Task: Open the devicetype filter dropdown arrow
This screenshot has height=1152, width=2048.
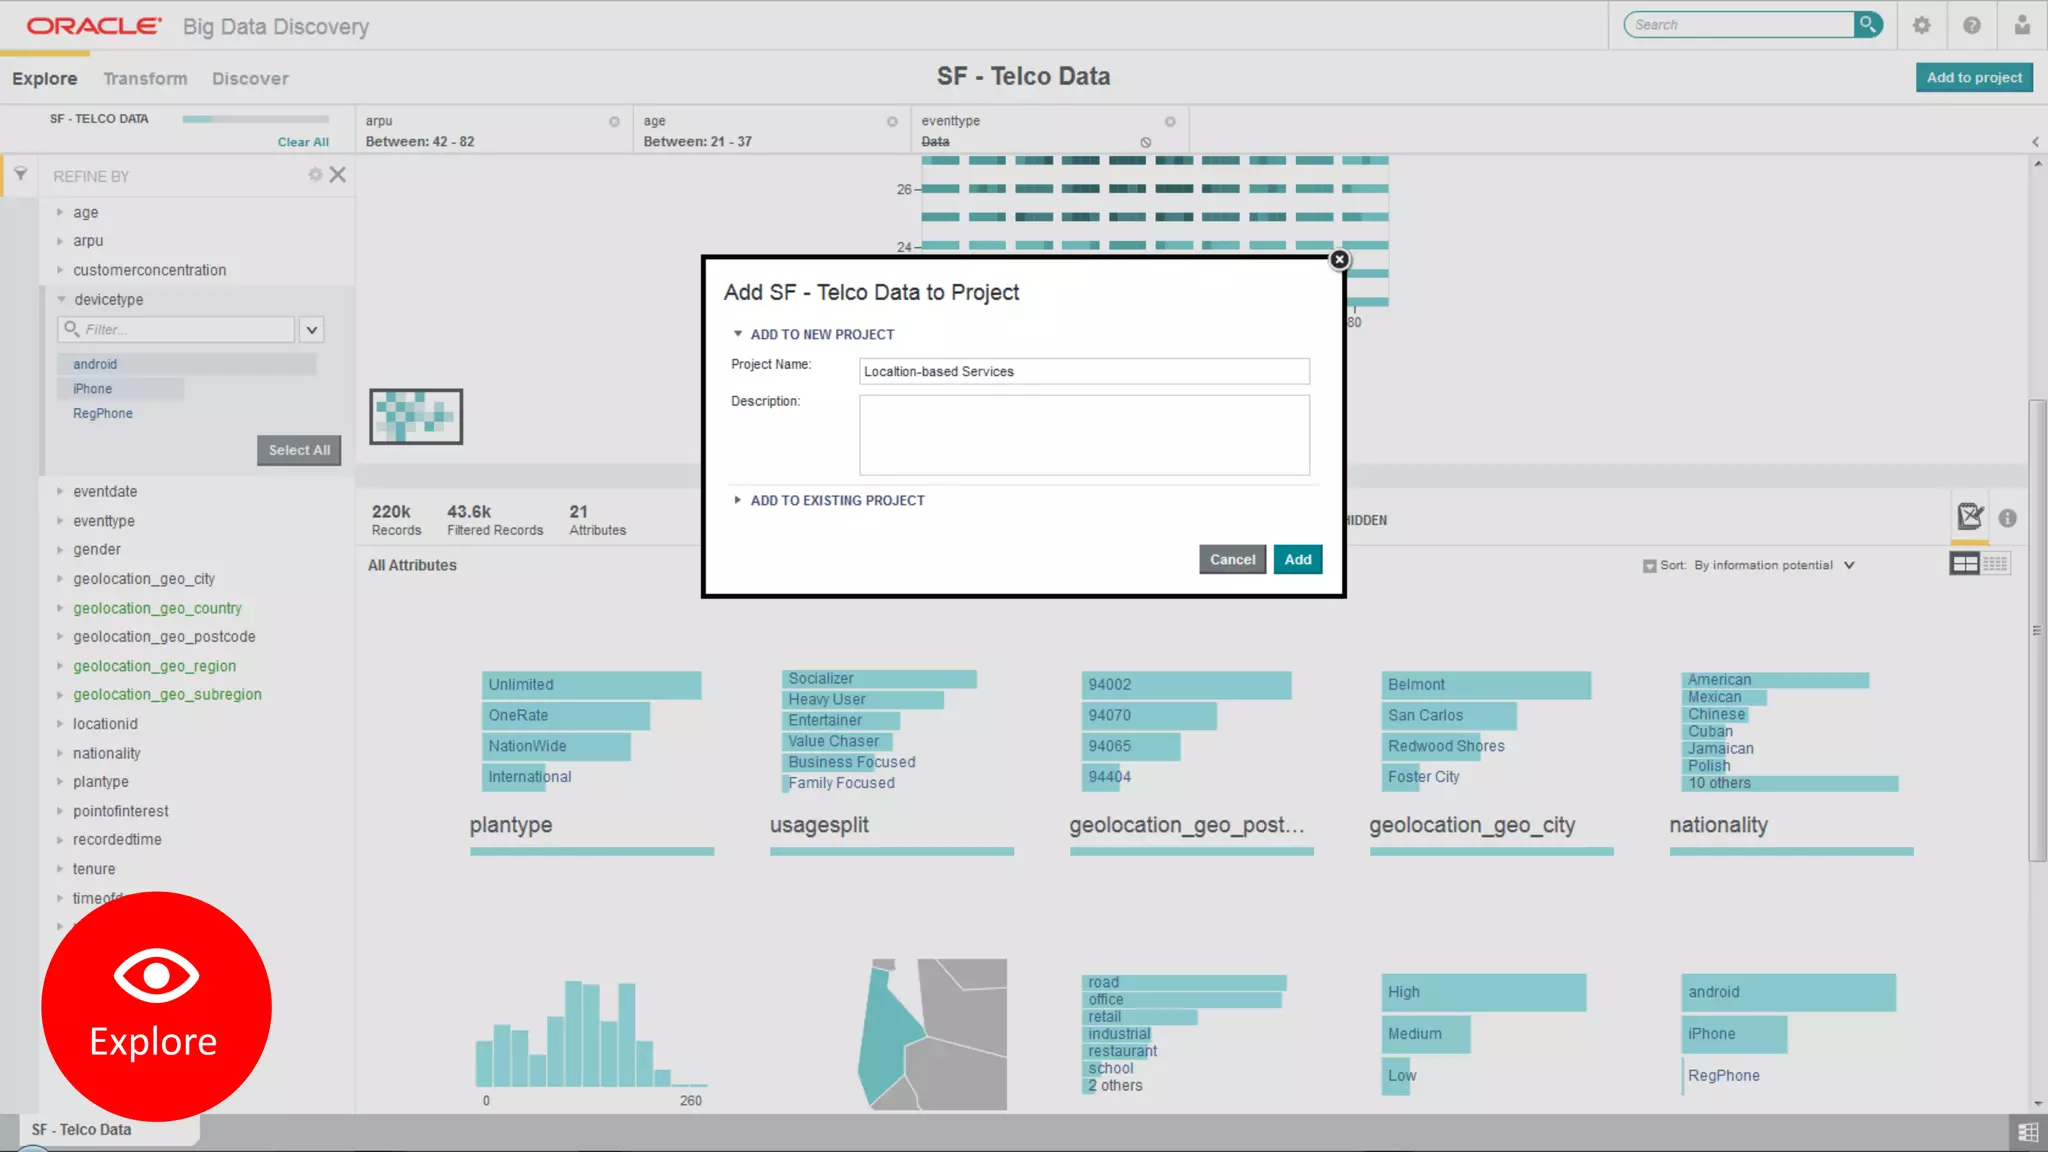Action: coord(312,329)
